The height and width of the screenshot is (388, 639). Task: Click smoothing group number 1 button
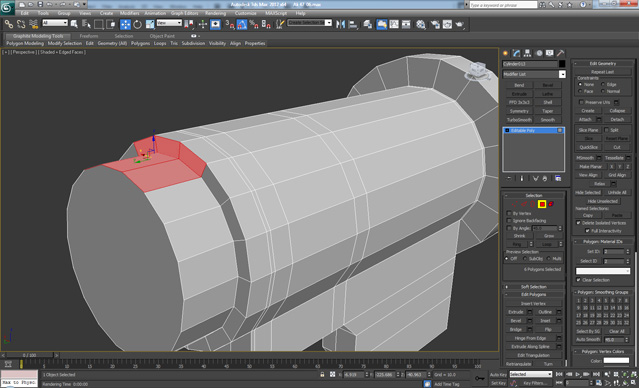[x=578, y=301]
